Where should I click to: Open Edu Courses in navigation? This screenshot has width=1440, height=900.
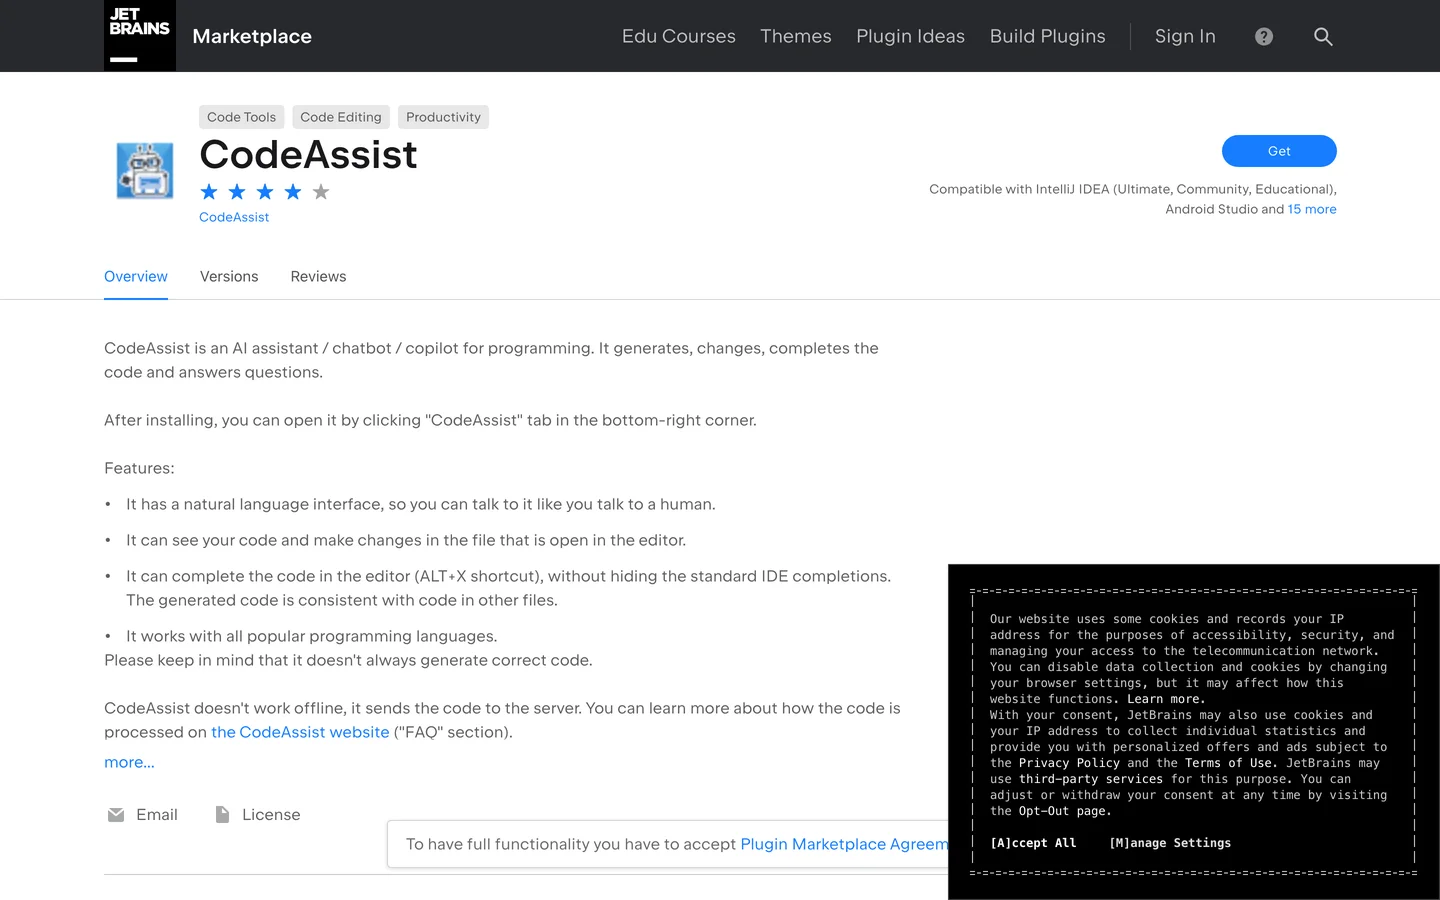(679, 36)
